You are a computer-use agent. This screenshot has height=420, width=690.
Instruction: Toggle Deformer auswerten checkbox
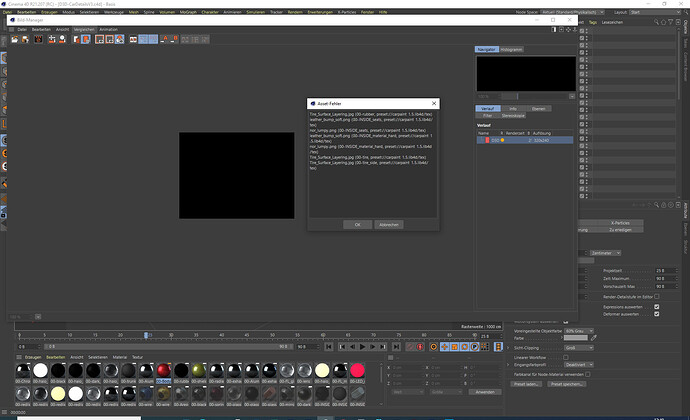tap(657, 314)
